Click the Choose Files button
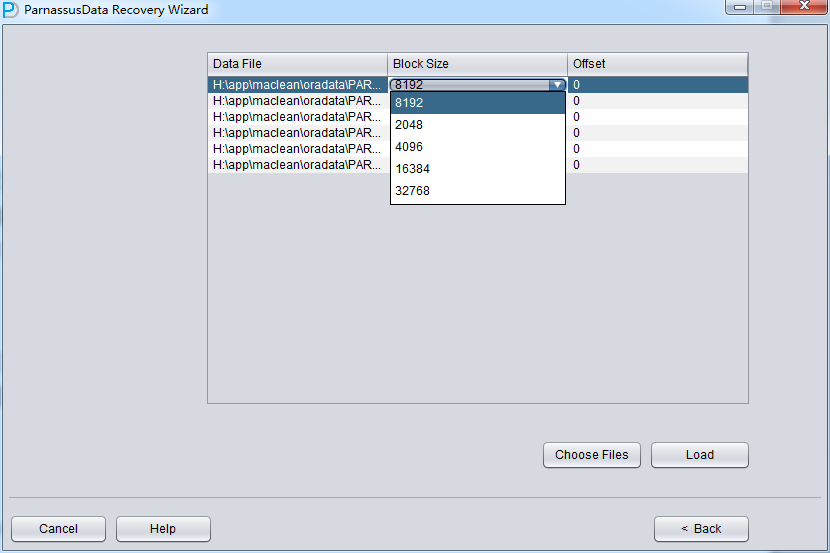This screenshot has width=830, height=553. tap(592, 455)
